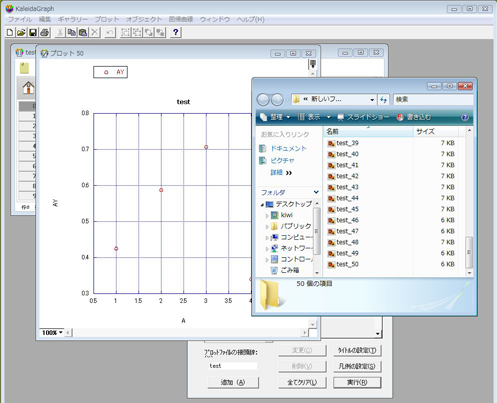Click the back arrow in the file explorer

[x=263, y=99]
